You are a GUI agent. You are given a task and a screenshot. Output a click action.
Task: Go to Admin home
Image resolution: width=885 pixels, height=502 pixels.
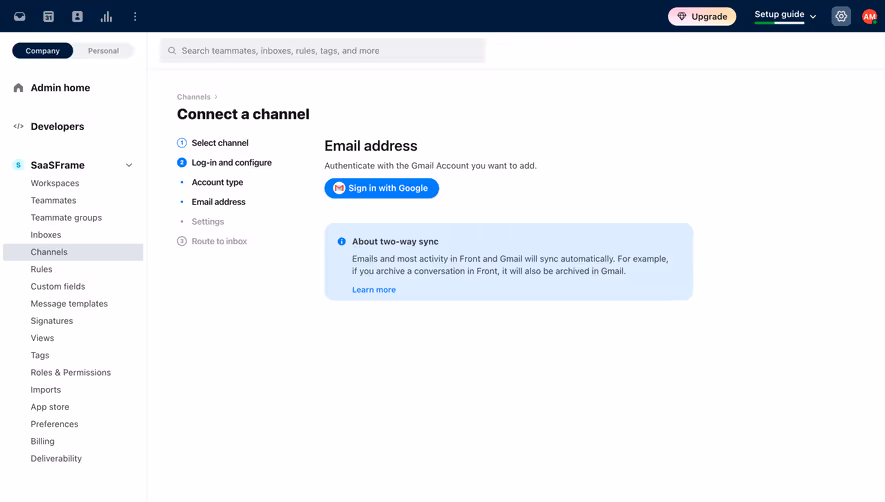60,88
